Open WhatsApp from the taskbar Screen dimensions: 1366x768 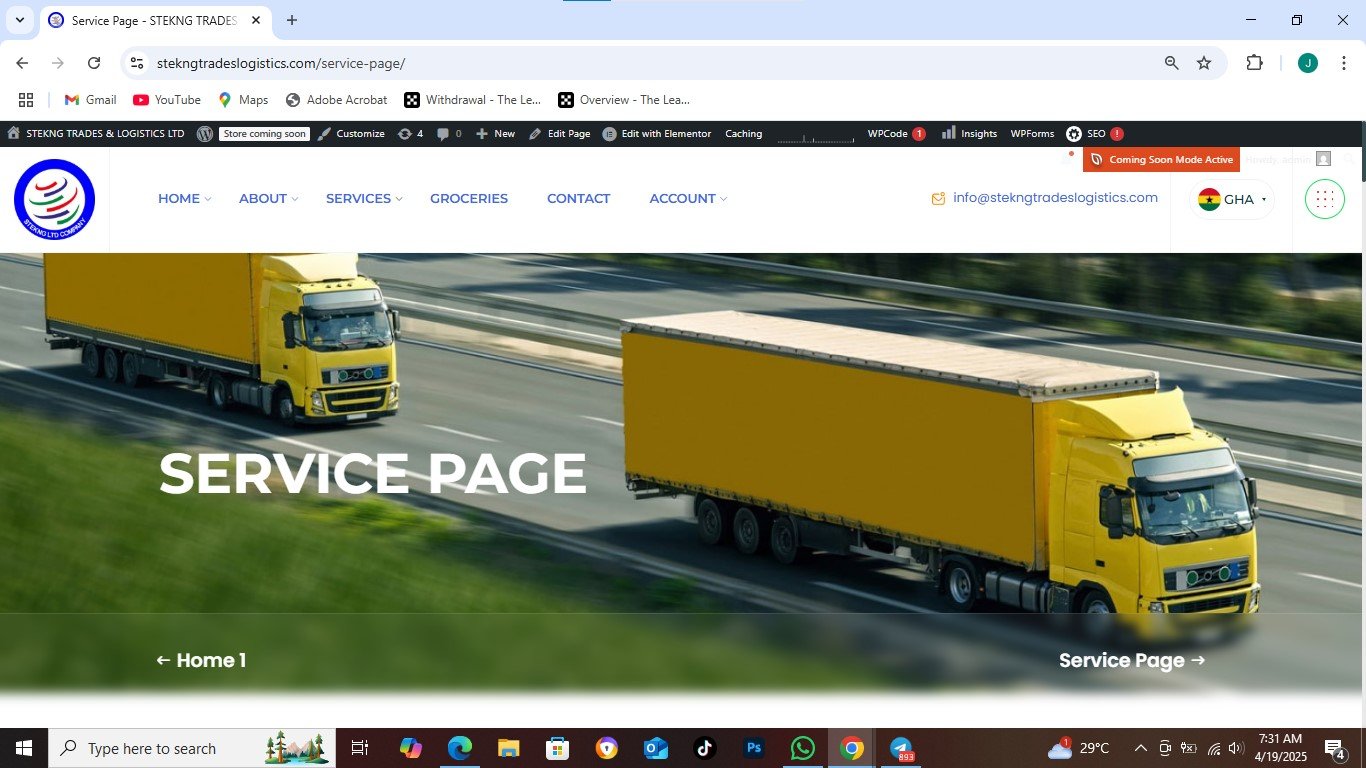(x=802, y=748)
